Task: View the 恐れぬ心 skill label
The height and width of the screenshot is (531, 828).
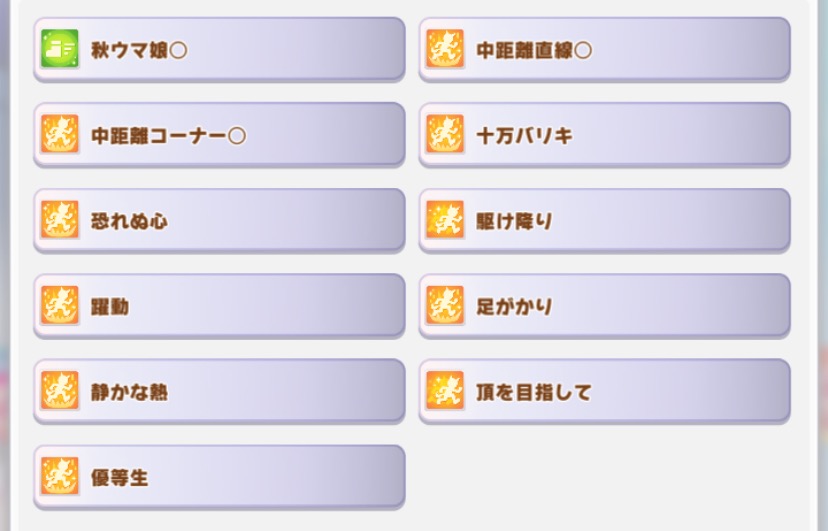Action: tap(130, 220)
